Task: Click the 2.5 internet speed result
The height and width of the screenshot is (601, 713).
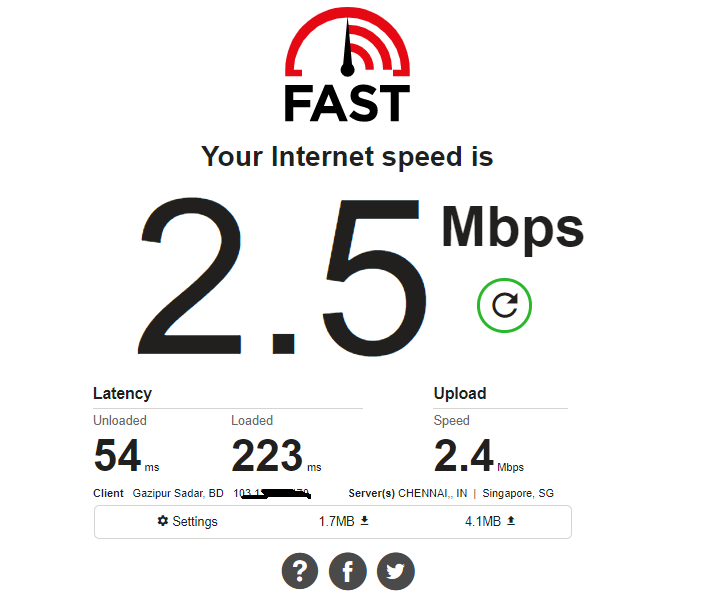Action: [x=282, y=276]
